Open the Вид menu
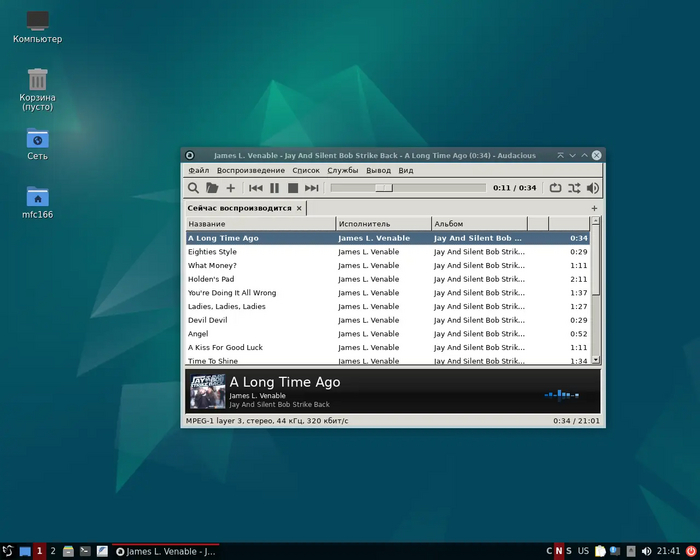This screenshot has width=700, height=560. tap(406, 170)
